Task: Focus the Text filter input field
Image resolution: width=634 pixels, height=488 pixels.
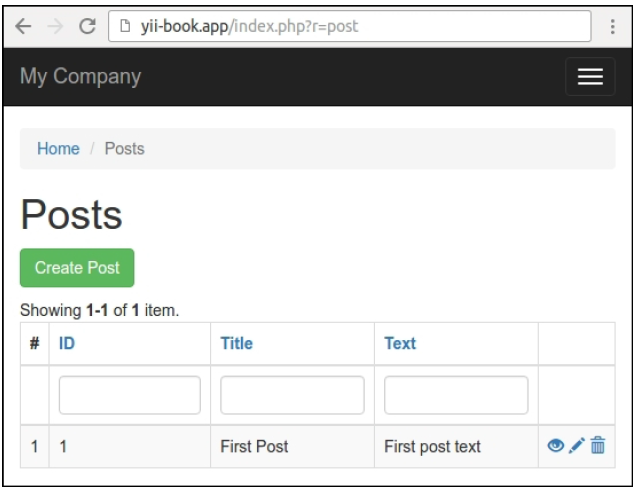Action: point(456,395)
